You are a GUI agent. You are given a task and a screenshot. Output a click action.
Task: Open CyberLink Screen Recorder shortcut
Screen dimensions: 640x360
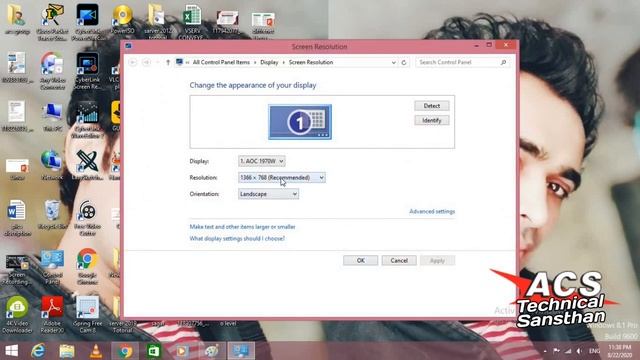[x=87, y=71]
